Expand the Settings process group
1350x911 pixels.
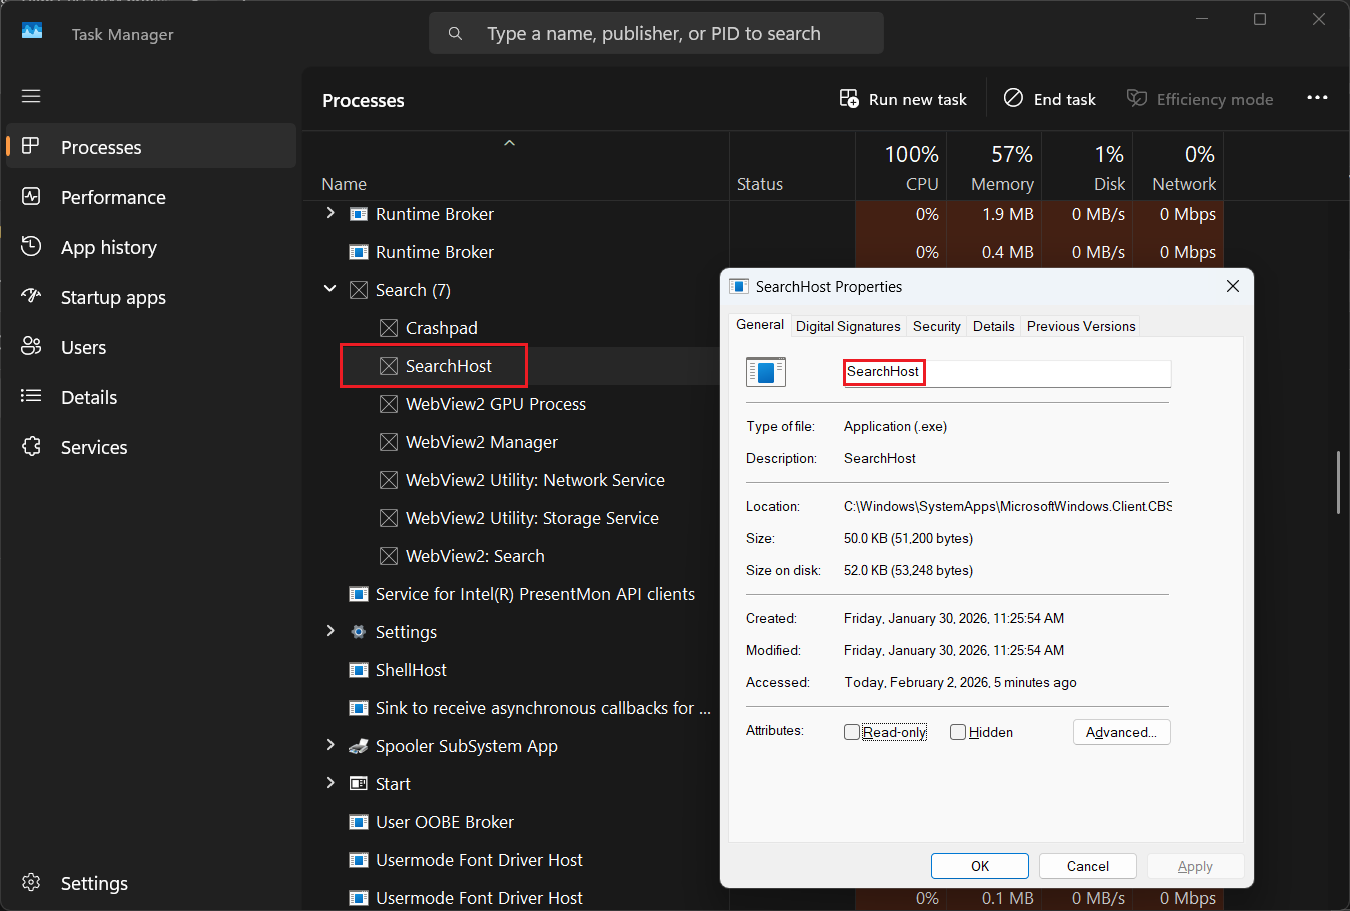(330, 631)
